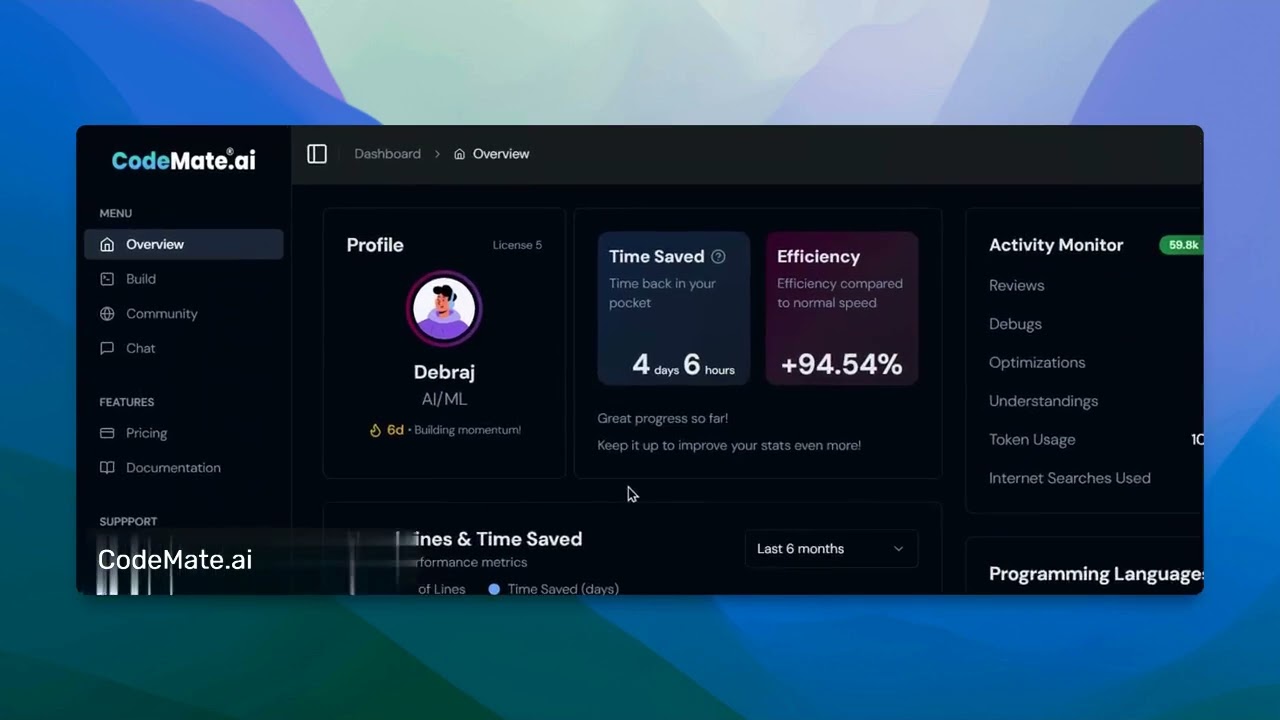Open the Build menu item

[184, 279]
